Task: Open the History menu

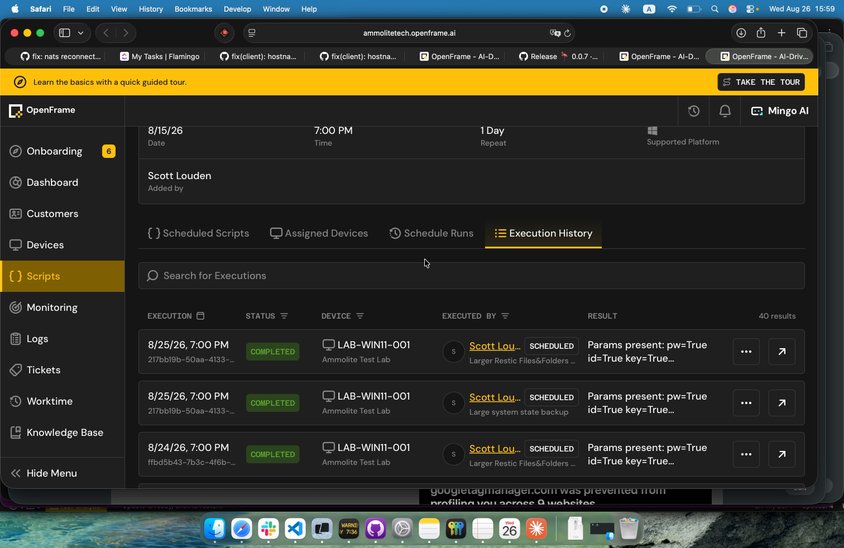Action: click(x=151, y=9)
